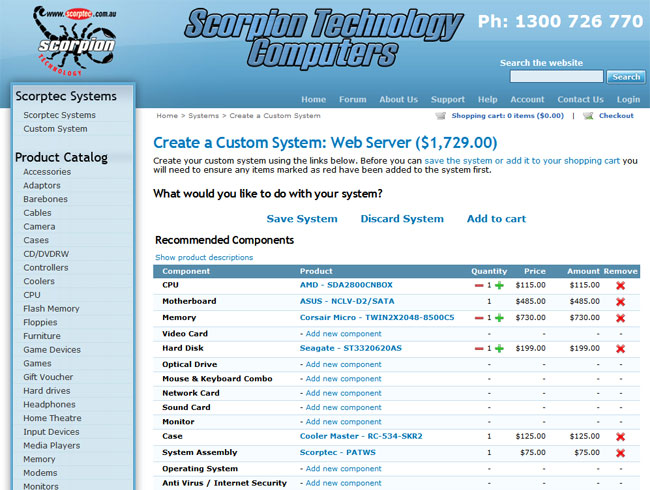Remove the Motherboard row with the red X
This screenshot has width=650, height=490.
pos(621,302)
